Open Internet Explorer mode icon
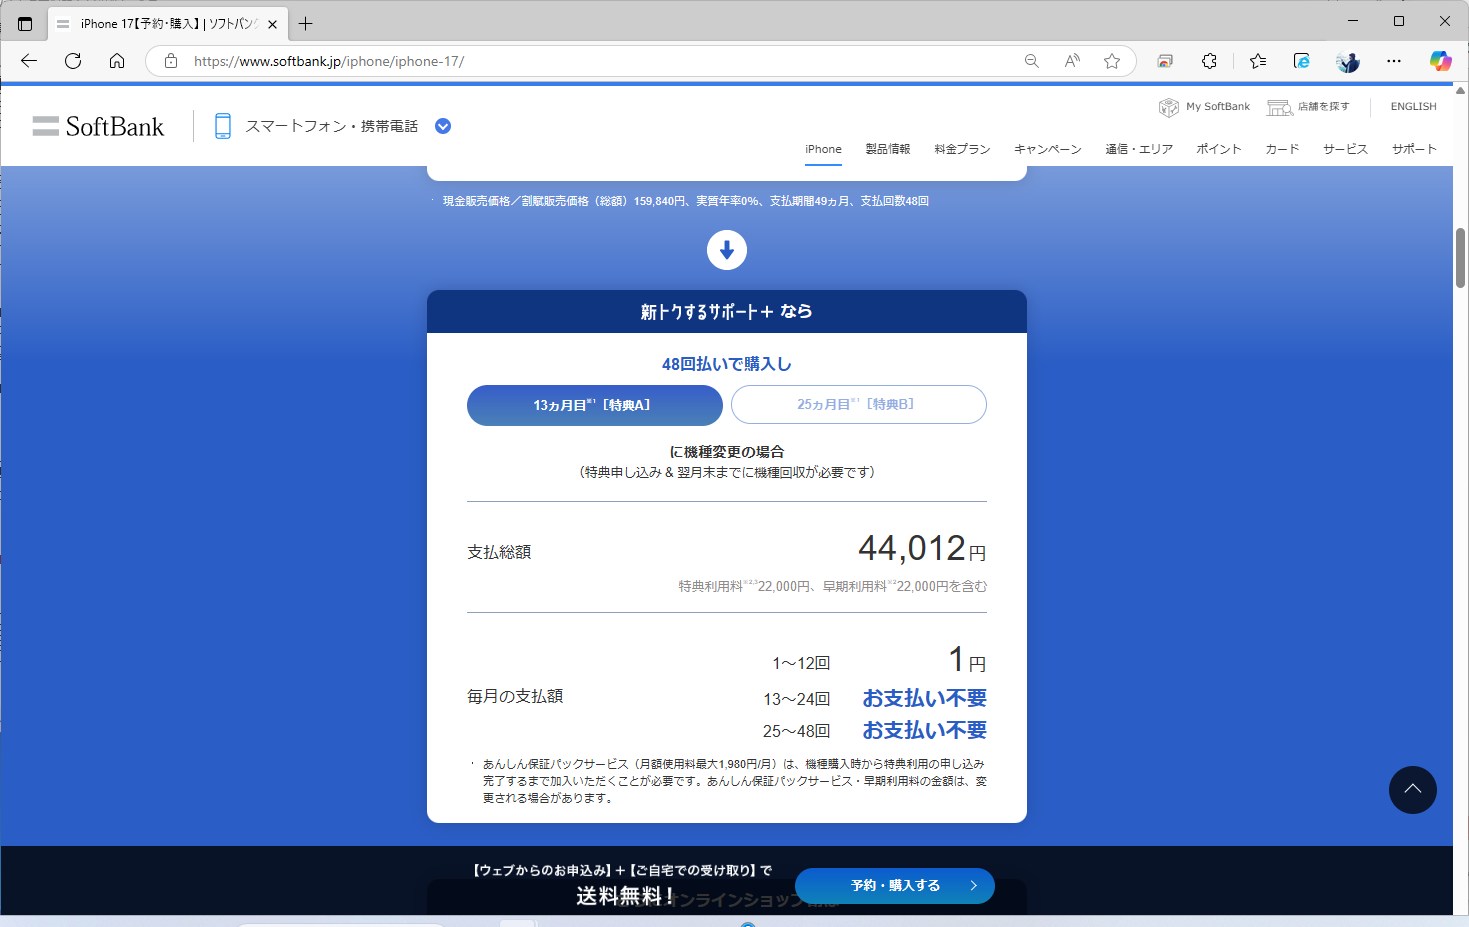The width and height of the screenshot is (1469, 927). click(x=1302, y=61)
